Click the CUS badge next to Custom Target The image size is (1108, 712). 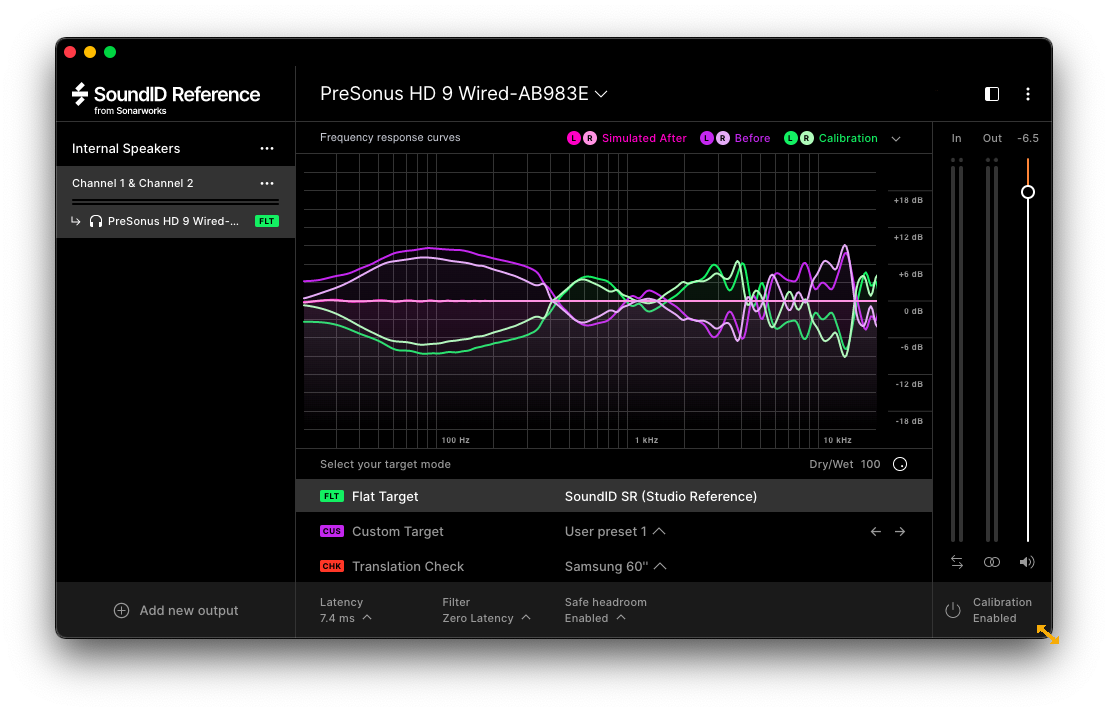pyautogui.click(x=331, y=531)
